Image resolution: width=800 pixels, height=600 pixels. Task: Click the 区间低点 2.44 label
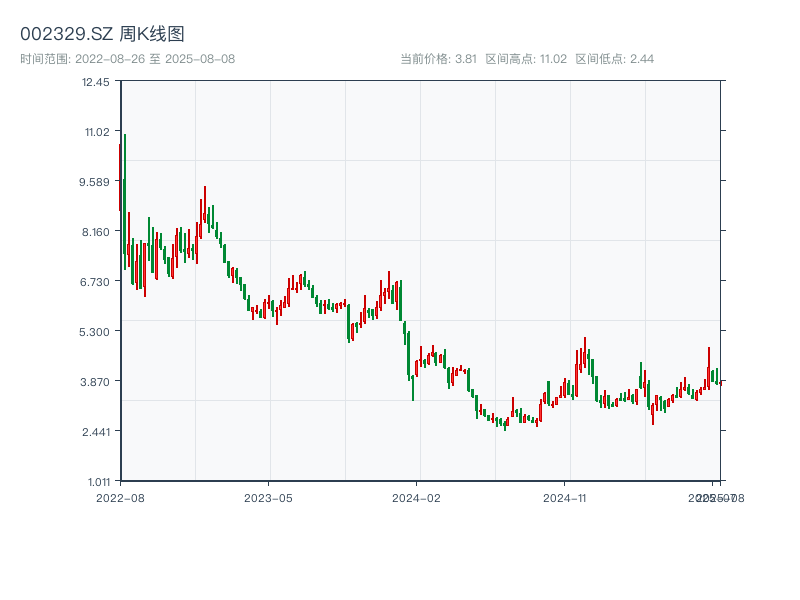coord(614,59)
